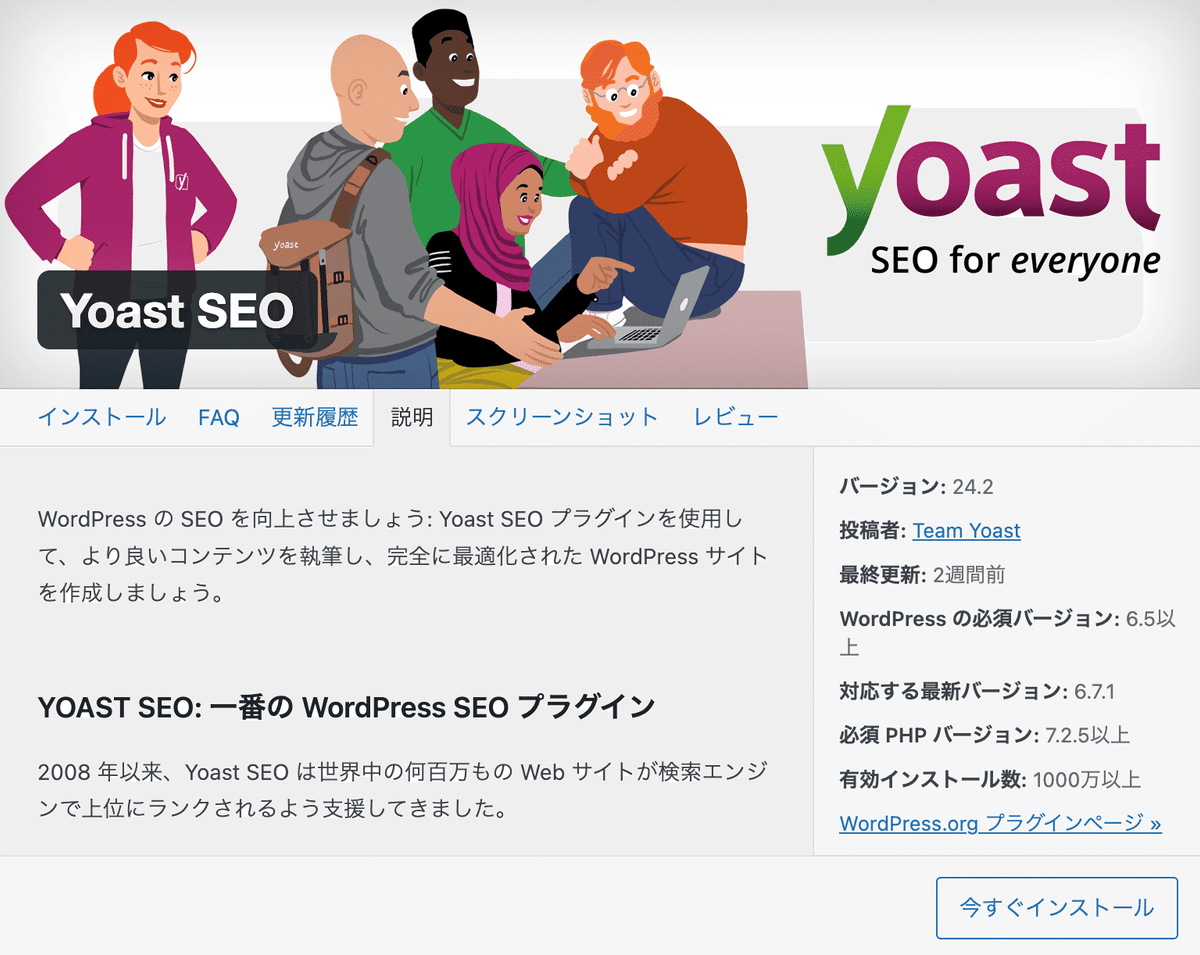The height and width of the screenshot is (955, 1200).
Task: Click the 今すぐインストール button
Action: (1057, 908)
